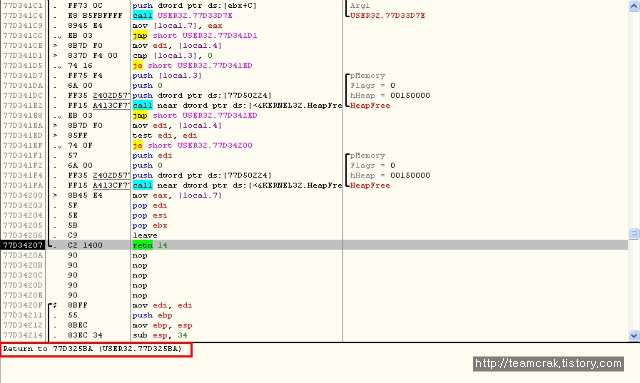This screenshot has width=640, height=383.
Task: Click hex bytes 'C2 1400' in hex column
Action: tap(85, 245)
